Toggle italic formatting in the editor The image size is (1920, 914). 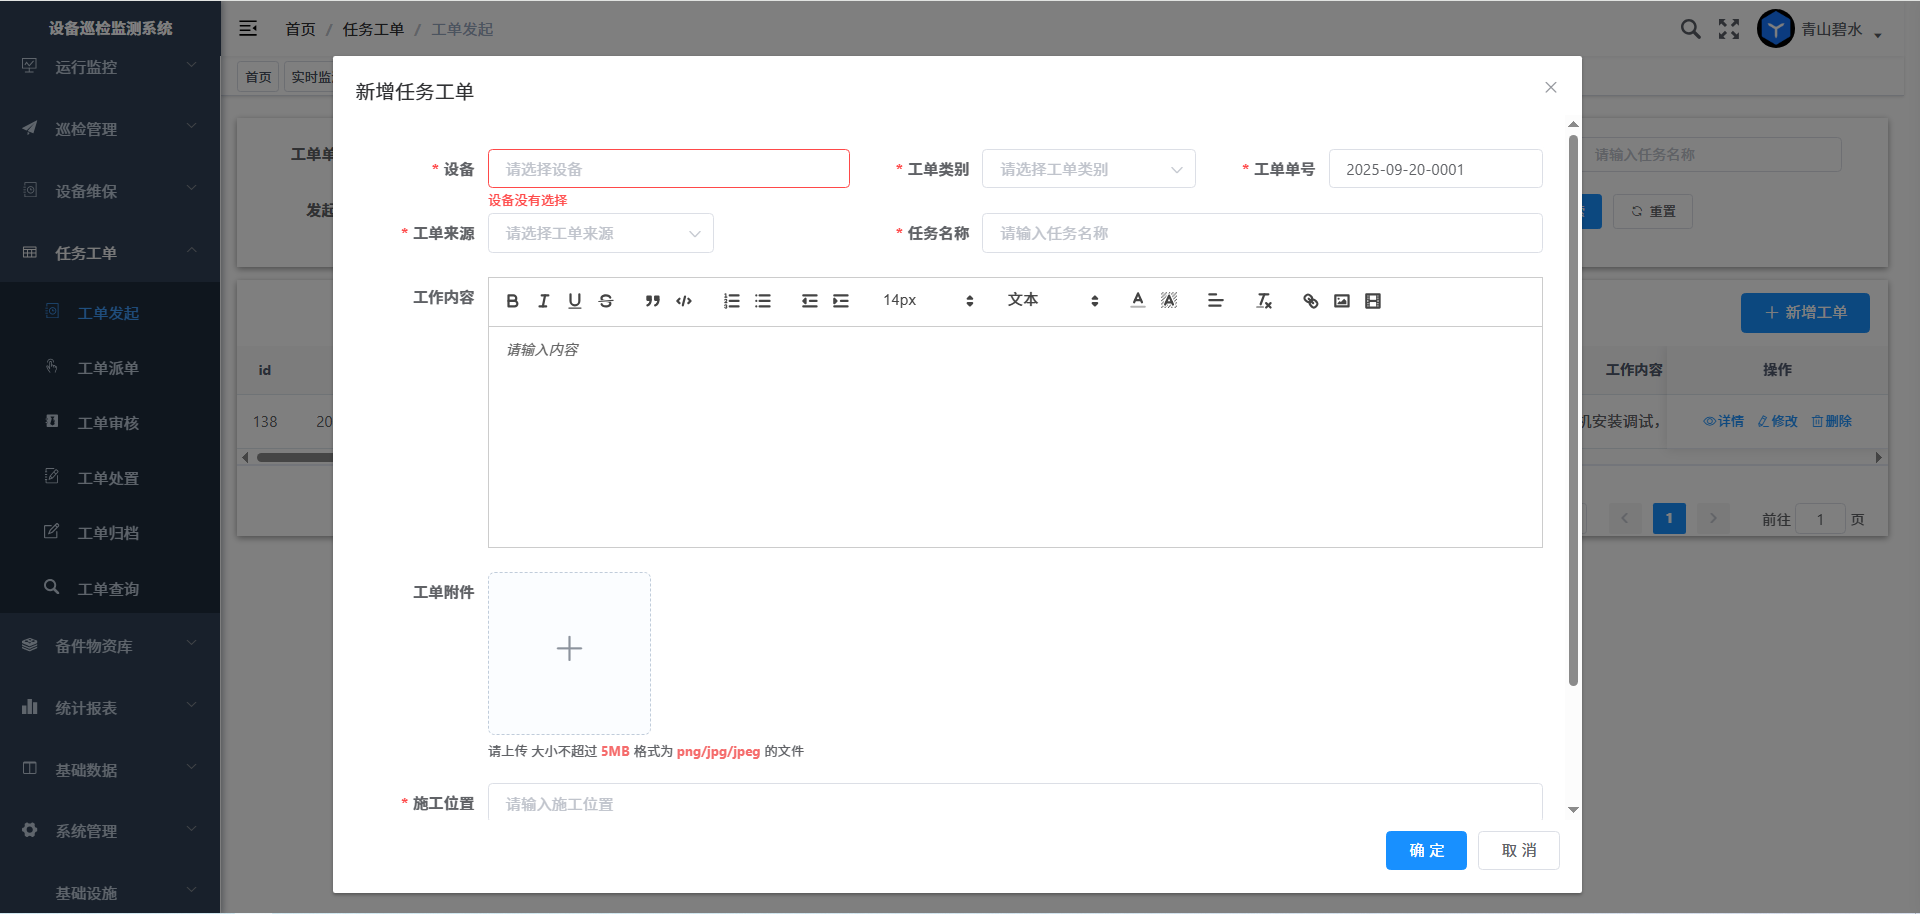544,301
